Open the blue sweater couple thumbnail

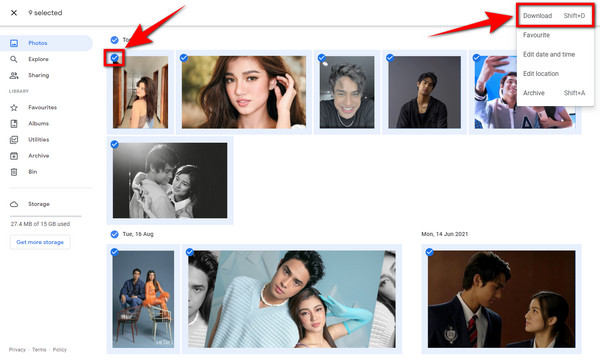(x=292, y=299)
